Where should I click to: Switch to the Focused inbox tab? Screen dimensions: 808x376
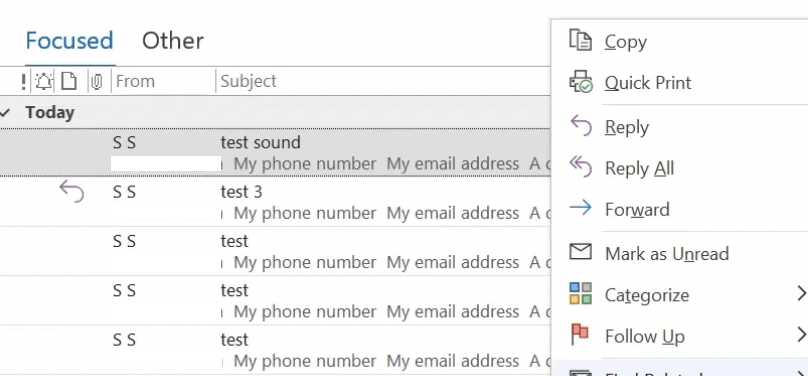point(70,41)
